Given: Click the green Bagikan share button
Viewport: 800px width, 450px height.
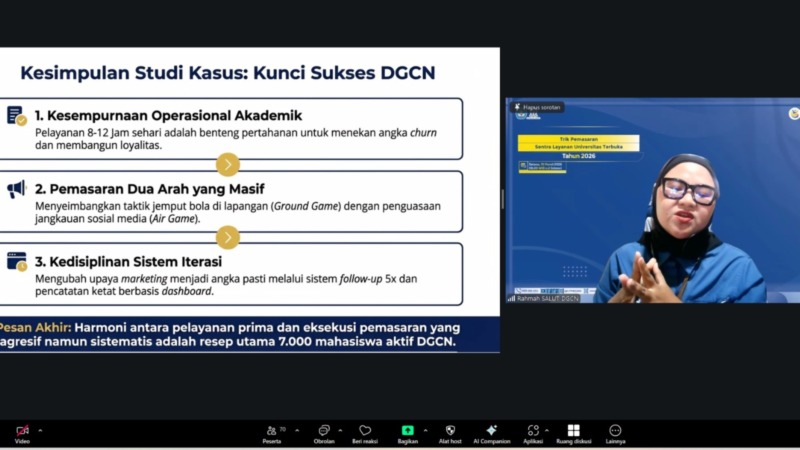Looking at the screenshot, I should pos(407,430).
